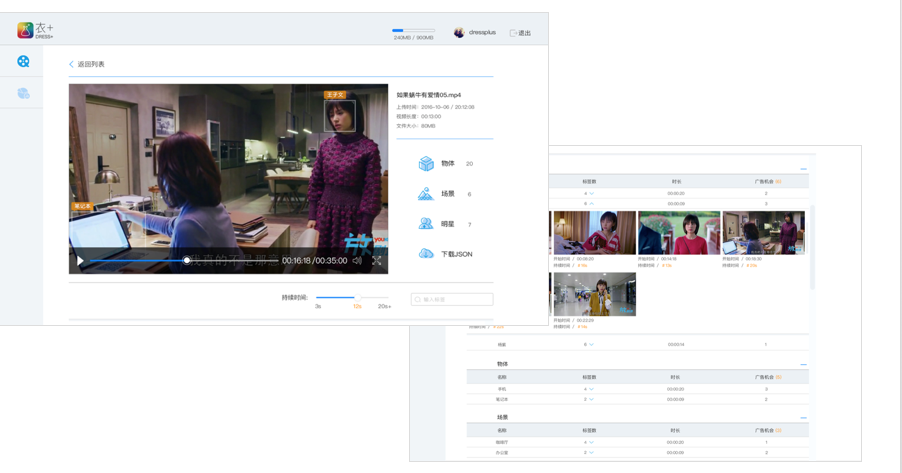
Task: Open the second sidebar icon below film reel
Action: tap(23, 94)
